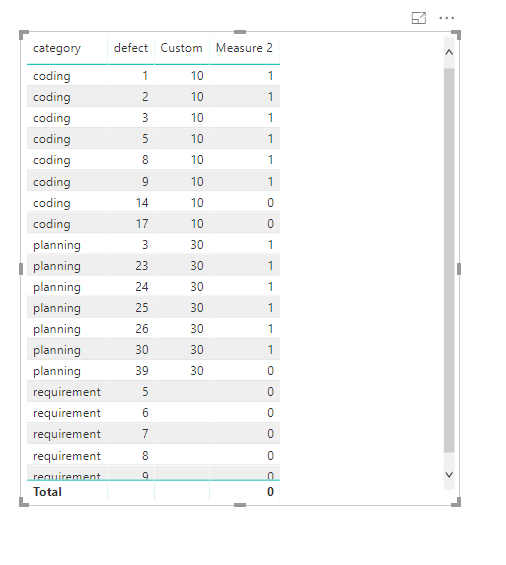Open focus mode for the table visual
The image size is (506, 565).
(x=419, y=18)
